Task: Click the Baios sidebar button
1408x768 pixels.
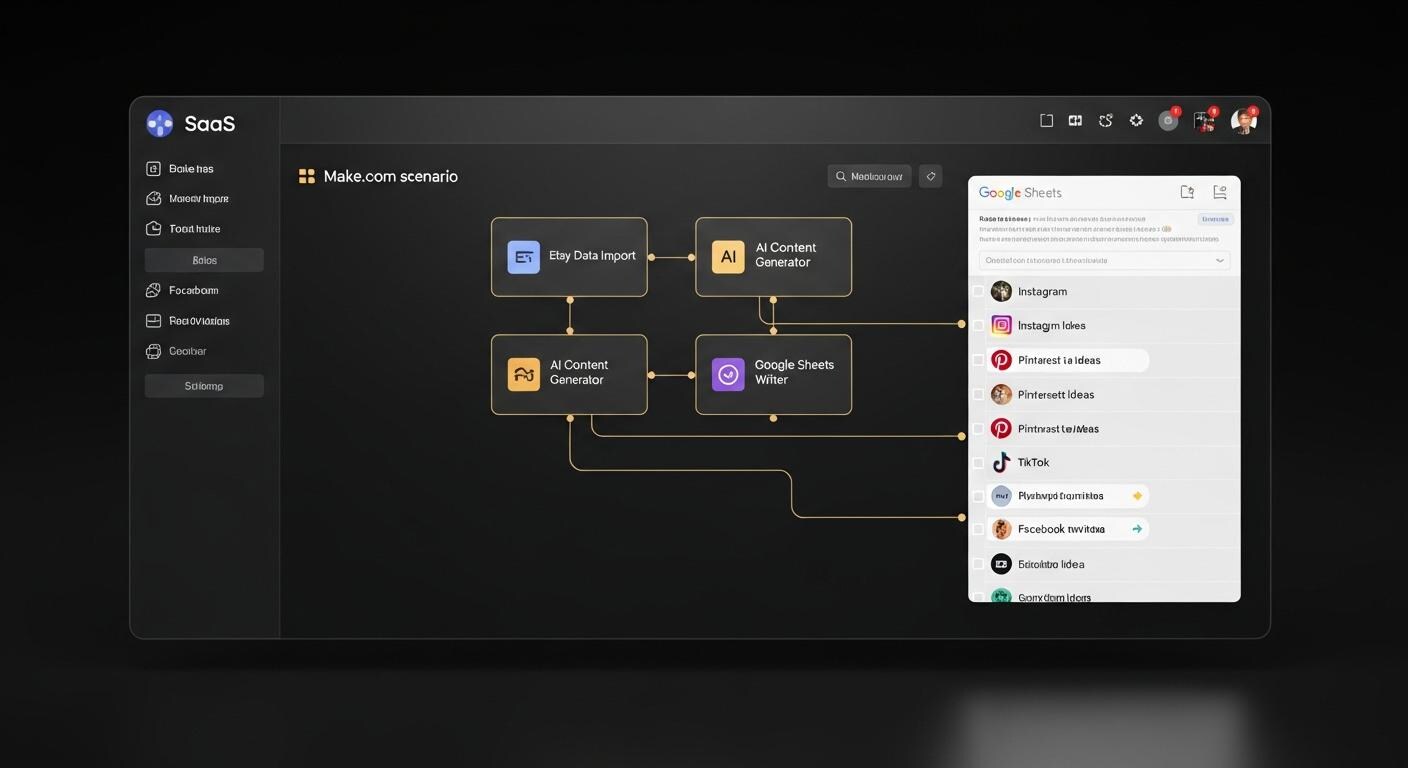Action: point(204,260)
